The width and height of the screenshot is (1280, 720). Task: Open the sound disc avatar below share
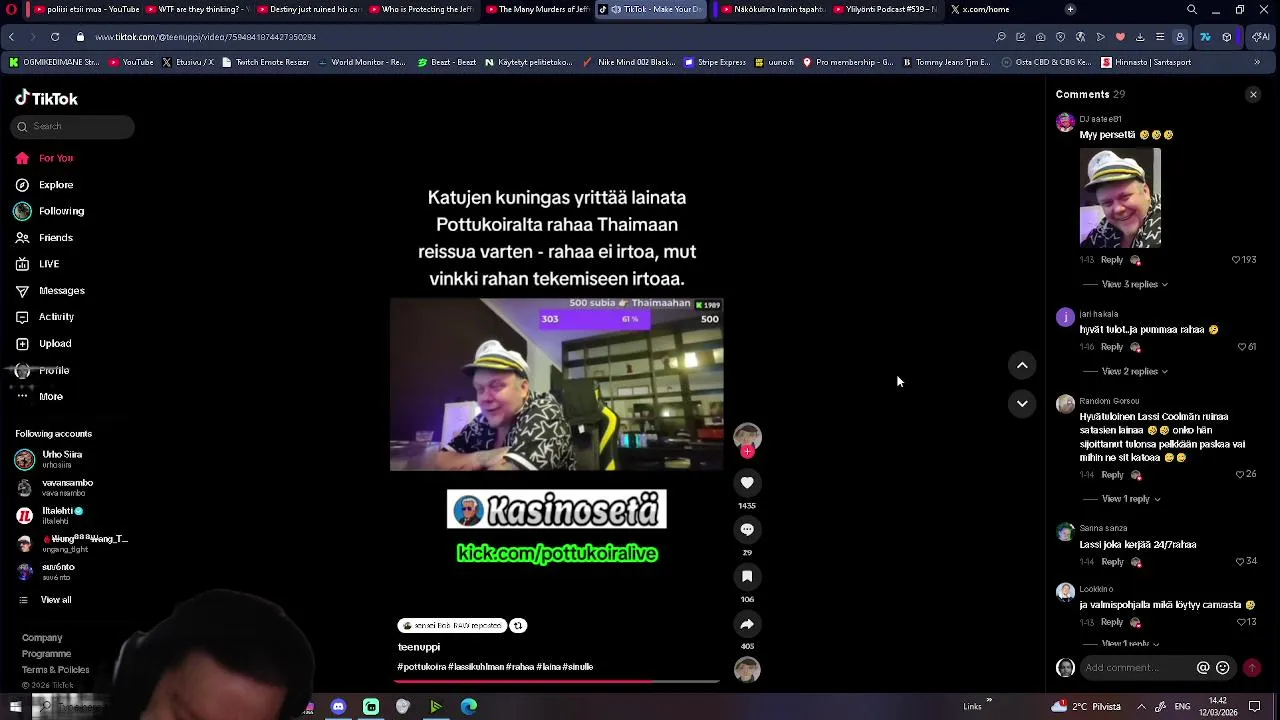[x=747, y=670]
